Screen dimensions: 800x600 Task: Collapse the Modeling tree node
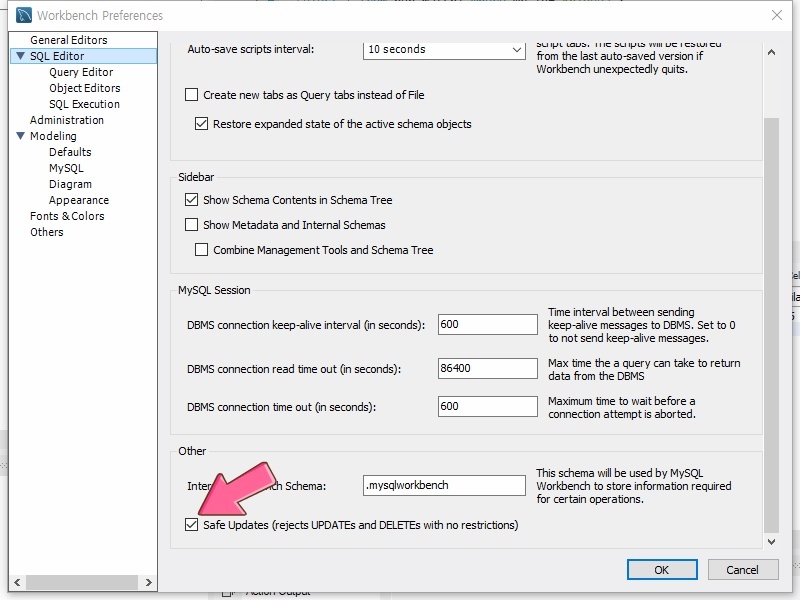pyautogui.click(x=20, y=136)
